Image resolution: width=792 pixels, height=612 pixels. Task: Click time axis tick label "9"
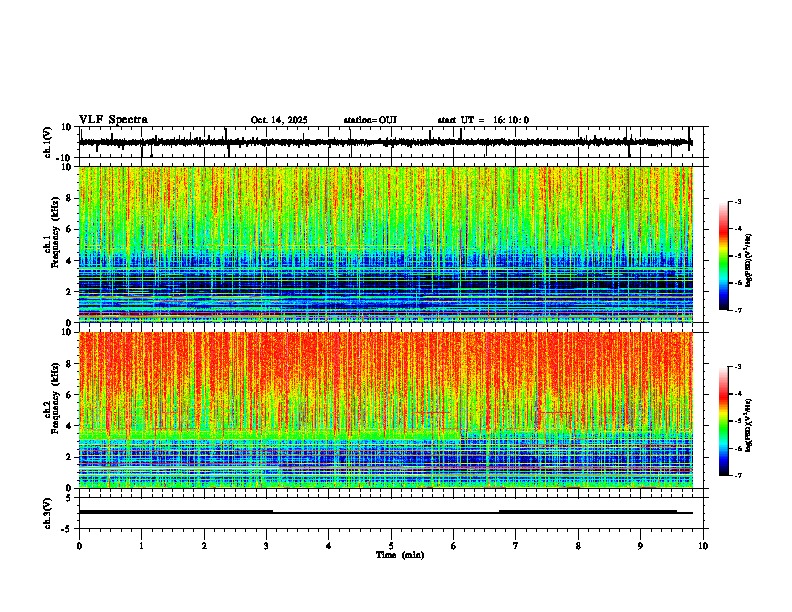(x=640, y=546)
